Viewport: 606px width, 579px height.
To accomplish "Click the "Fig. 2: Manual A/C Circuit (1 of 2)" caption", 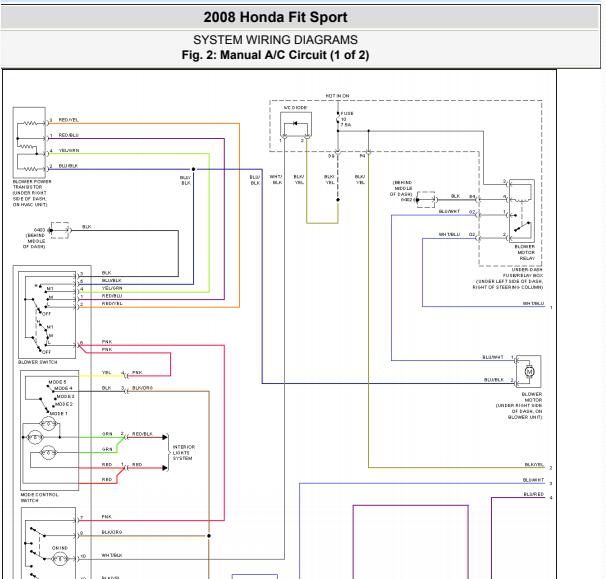I will click(x=275, y=55).
